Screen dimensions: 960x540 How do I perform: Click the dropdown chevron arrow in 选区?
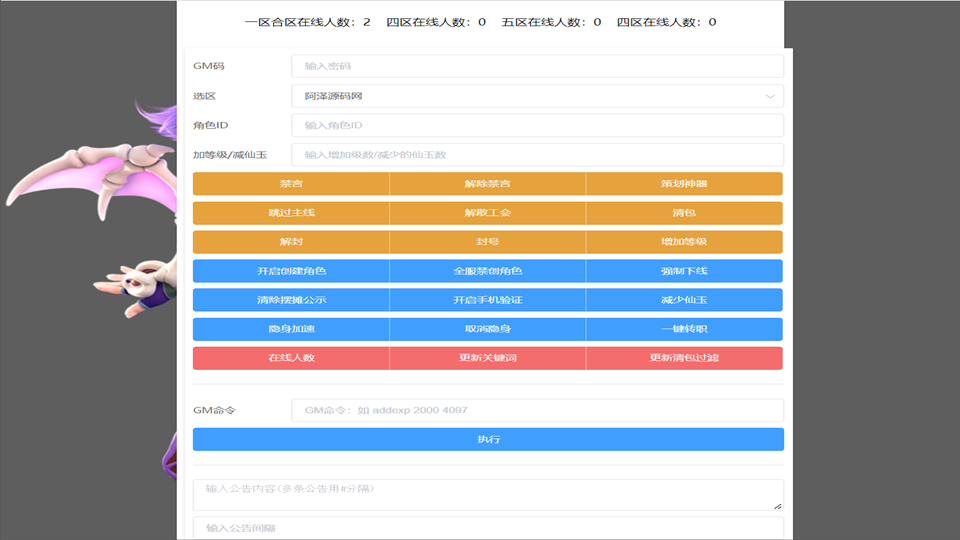[x=770, y=96]
